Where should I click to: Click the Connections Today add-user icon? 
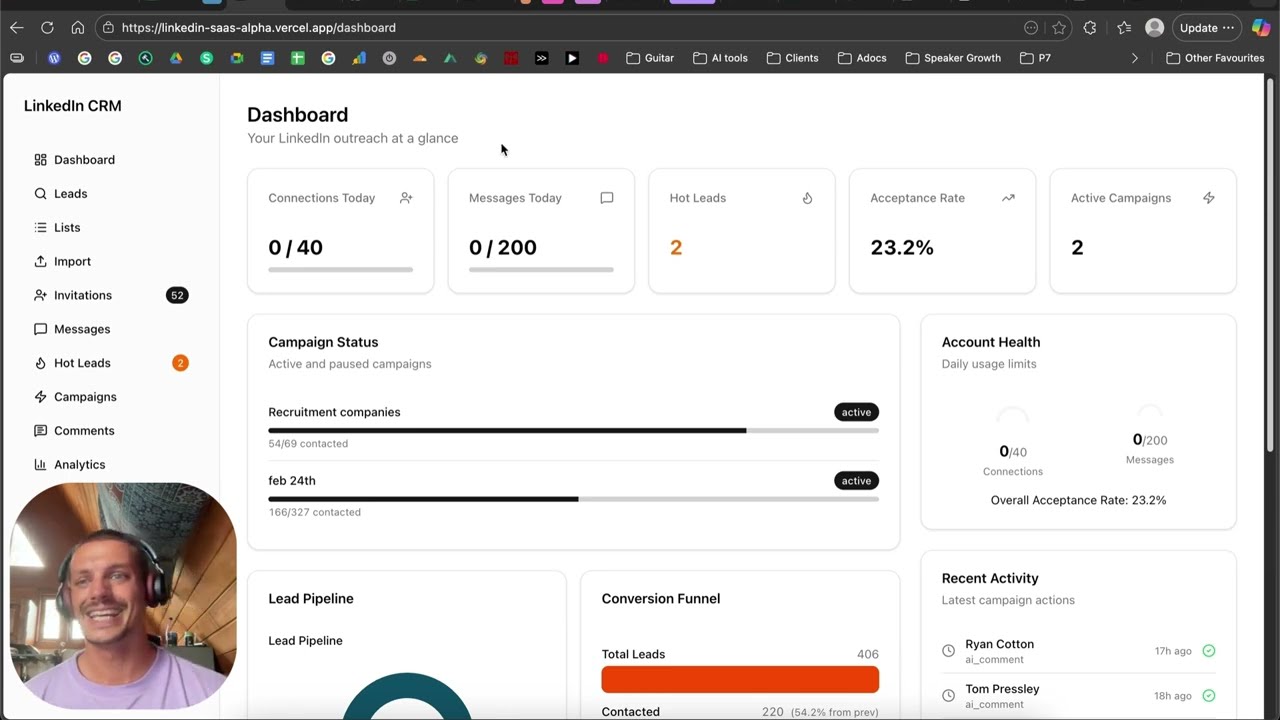click(406, 198)
